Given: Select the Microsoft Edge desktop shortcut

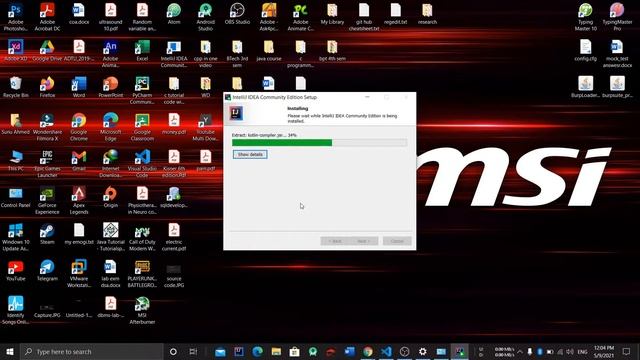Looking at the screenshot, I should pos(111,127).
